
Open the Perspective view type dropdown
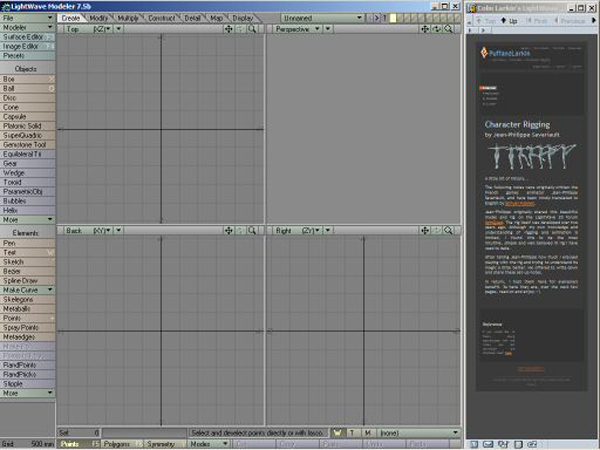pyautogui.click(x=297, y=29)
